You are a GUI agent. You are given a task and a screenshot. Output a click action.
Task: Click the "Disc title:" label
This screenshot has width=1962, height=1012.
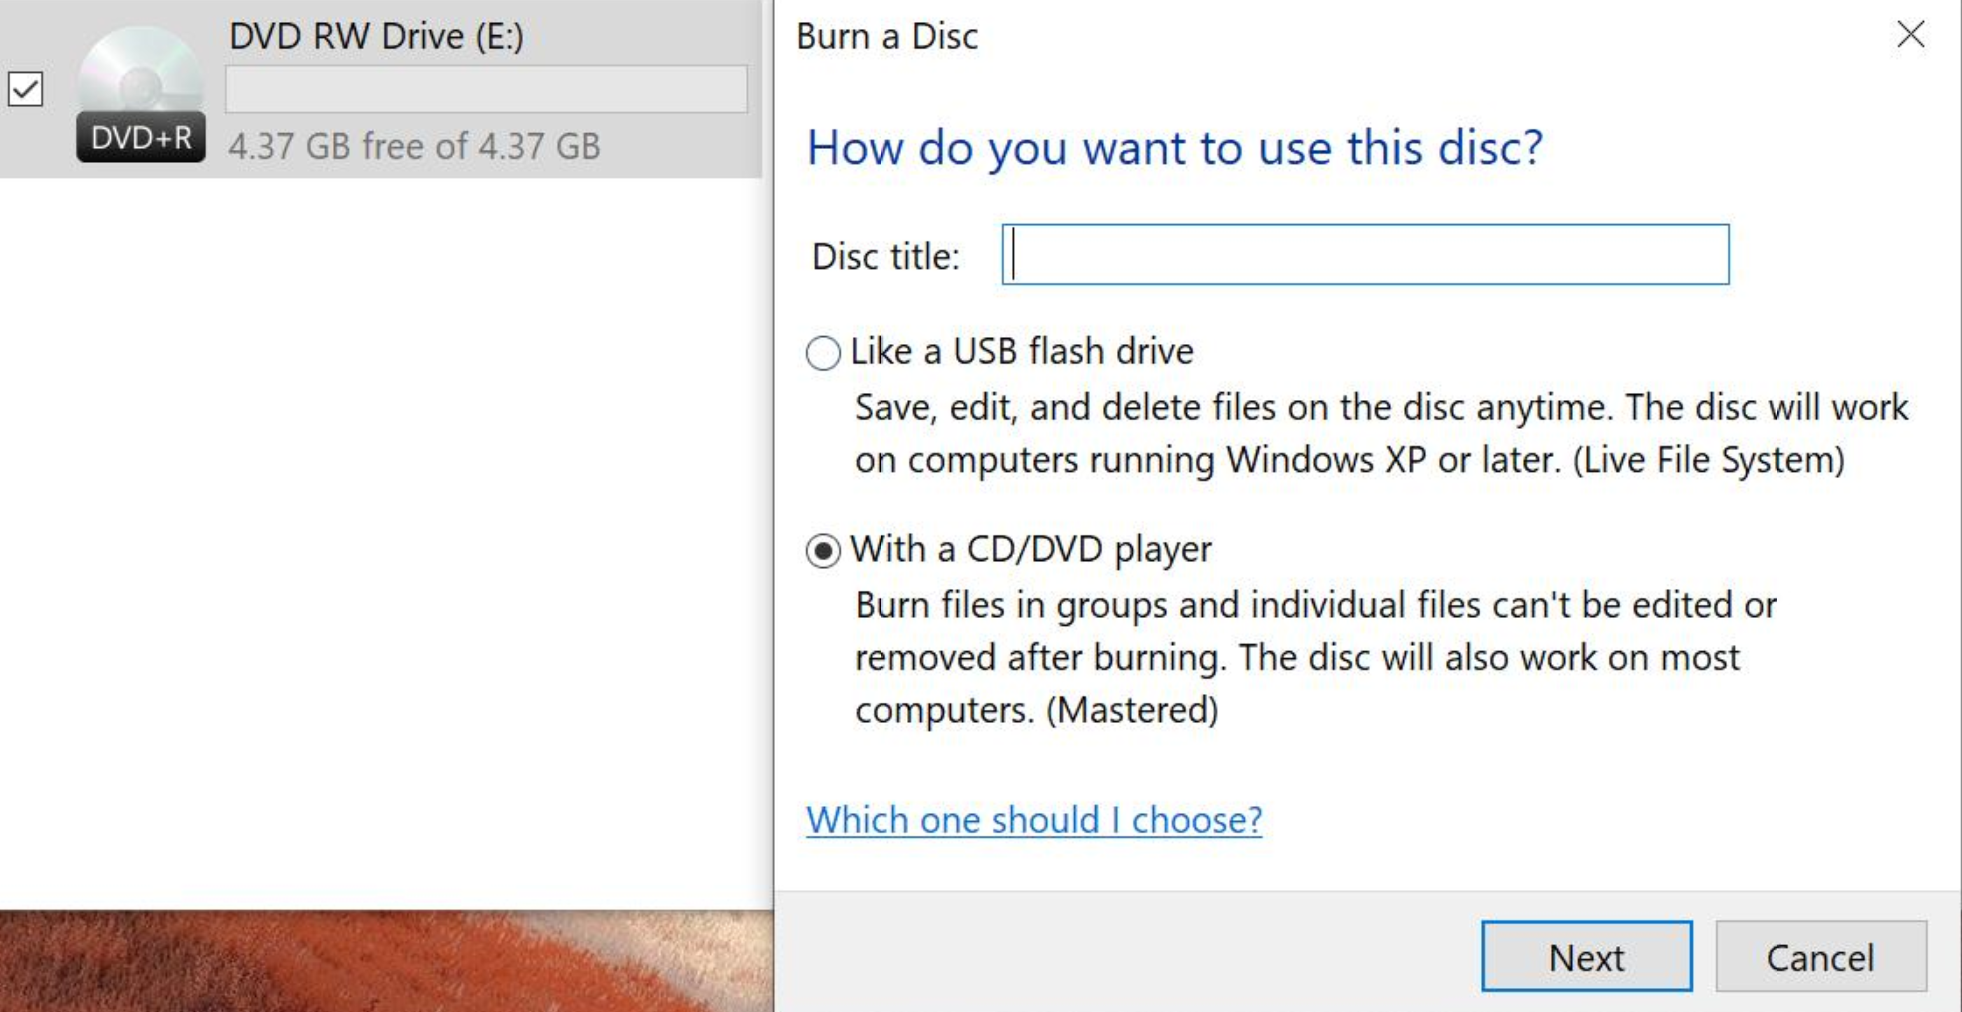[884, 254]
